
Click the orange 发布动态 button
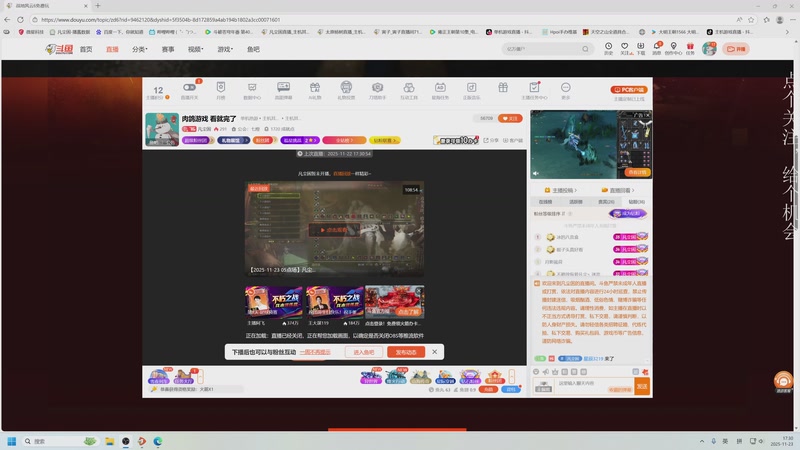click(x=406, y=352)
